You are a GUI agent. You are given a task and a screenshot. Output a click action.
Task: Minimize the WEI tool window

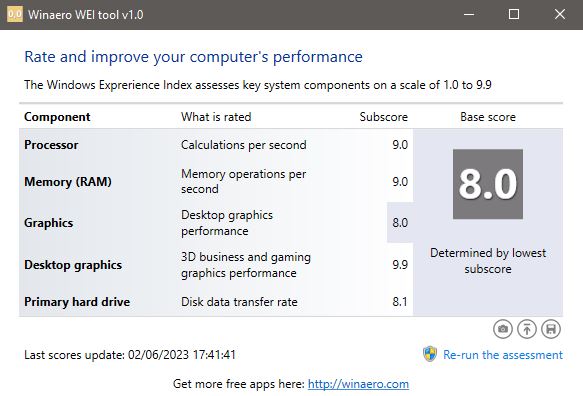(x=469, y=15)
